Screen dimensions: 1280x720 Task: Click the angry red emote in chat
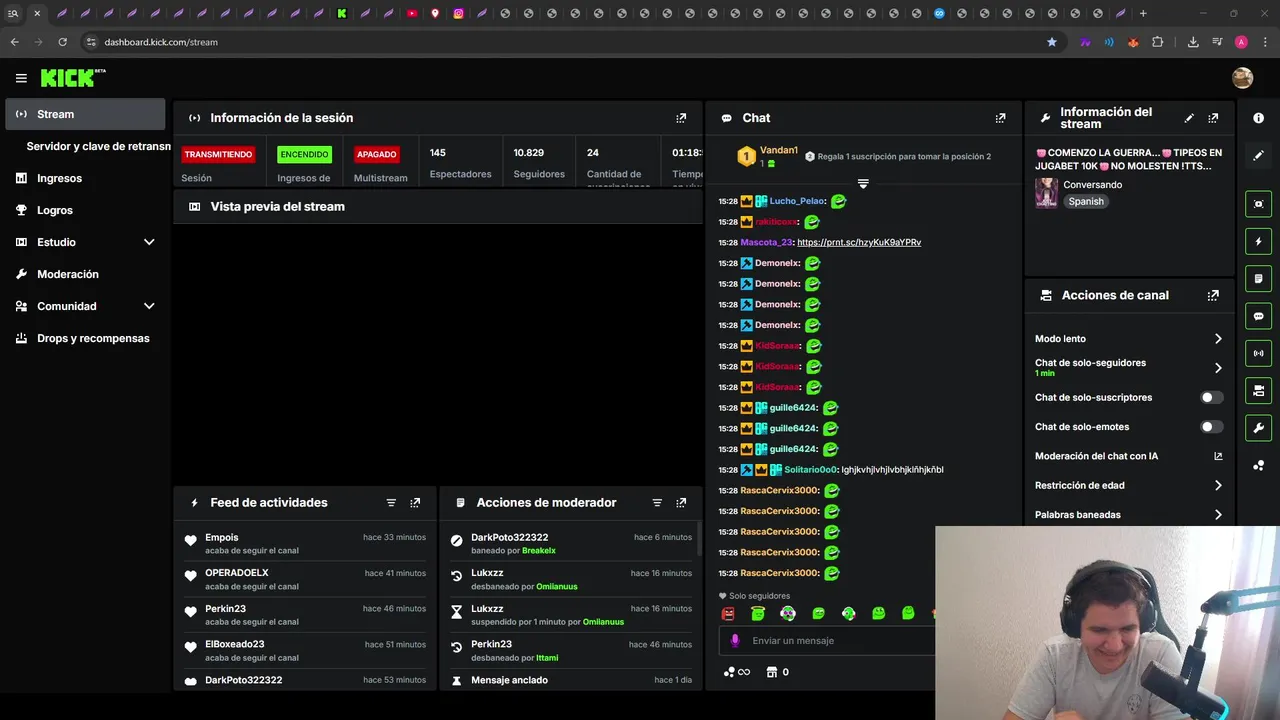[x=728, y=613]
